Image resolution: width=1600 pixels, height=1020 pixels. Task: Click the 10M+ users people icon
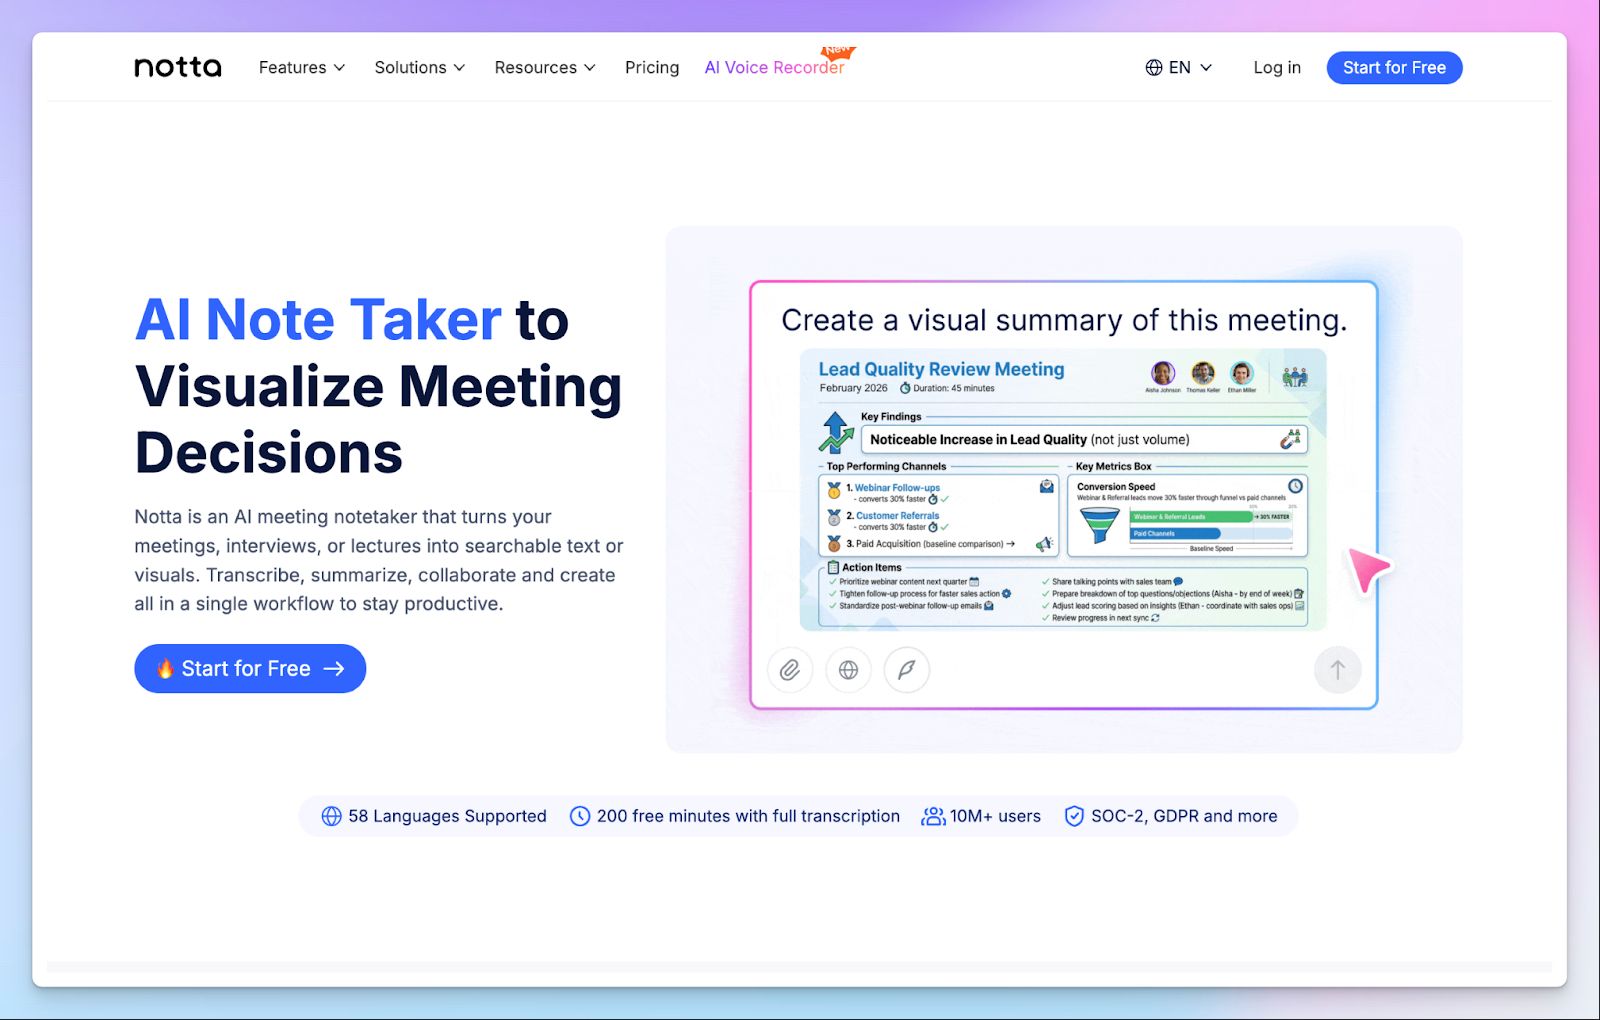(931, 816)
